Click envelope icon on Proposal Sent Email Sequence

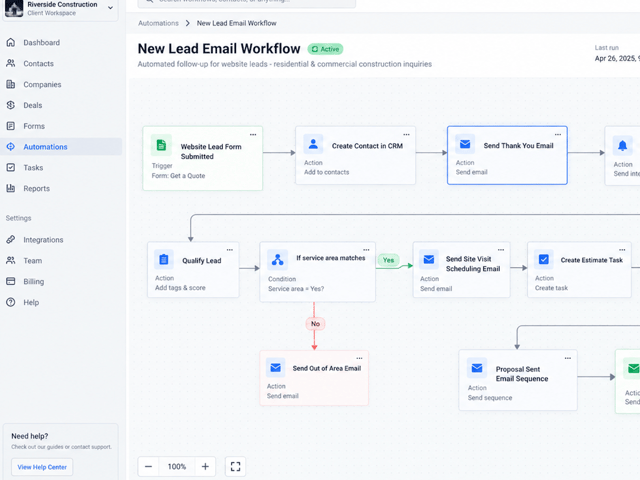[x=477, y=368]
